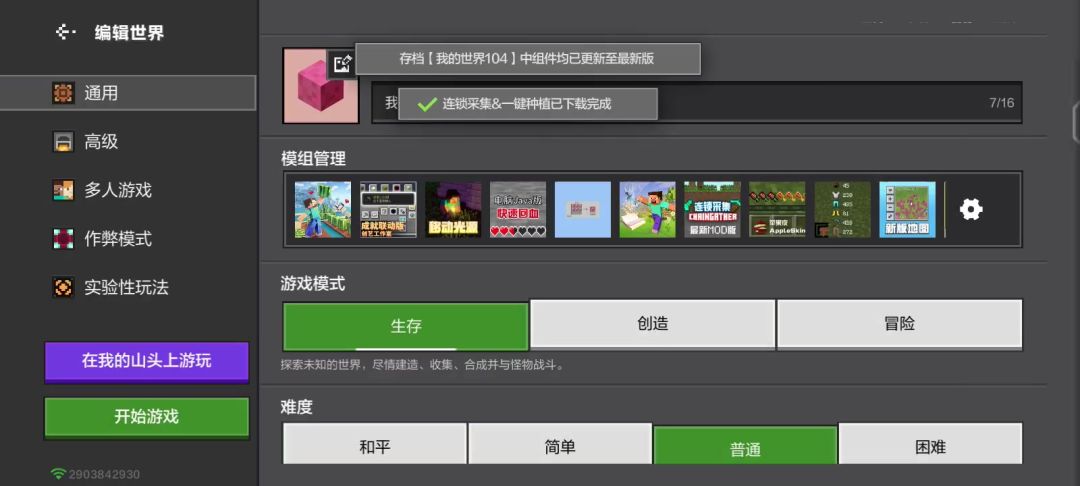Image resolution: width=1080 pixels, height=486 pixels.
Task: Open mod management settings gear
Action: tap(971, 209)
